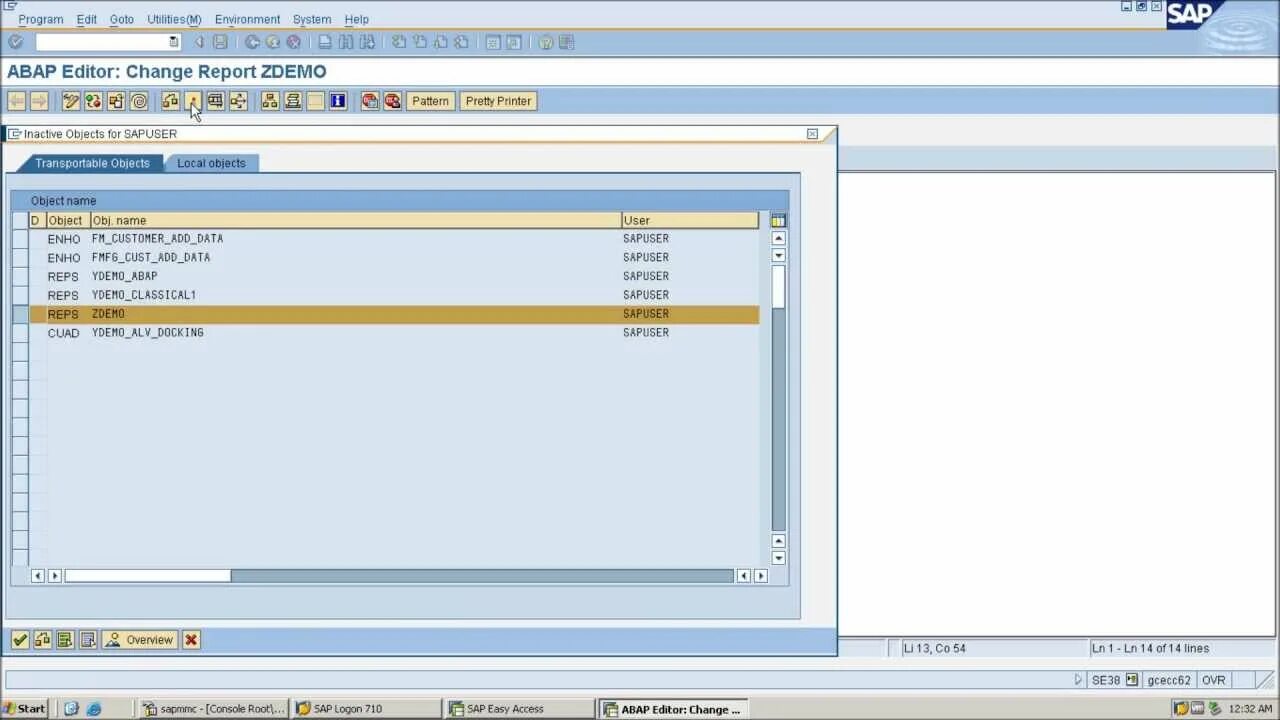This screenshot has height=720, width=1280.
Task: Click the Display Object List icon
Action: pyautogui.click(x=270, y=101)
